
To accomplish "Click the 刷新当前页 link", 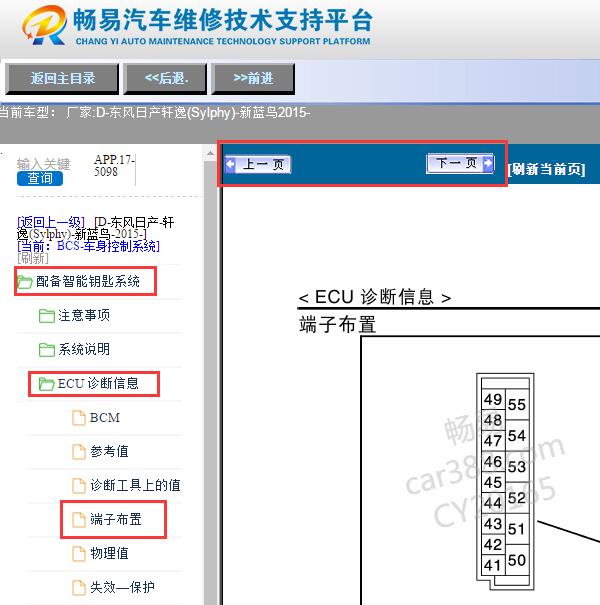I will pos(546,169).
